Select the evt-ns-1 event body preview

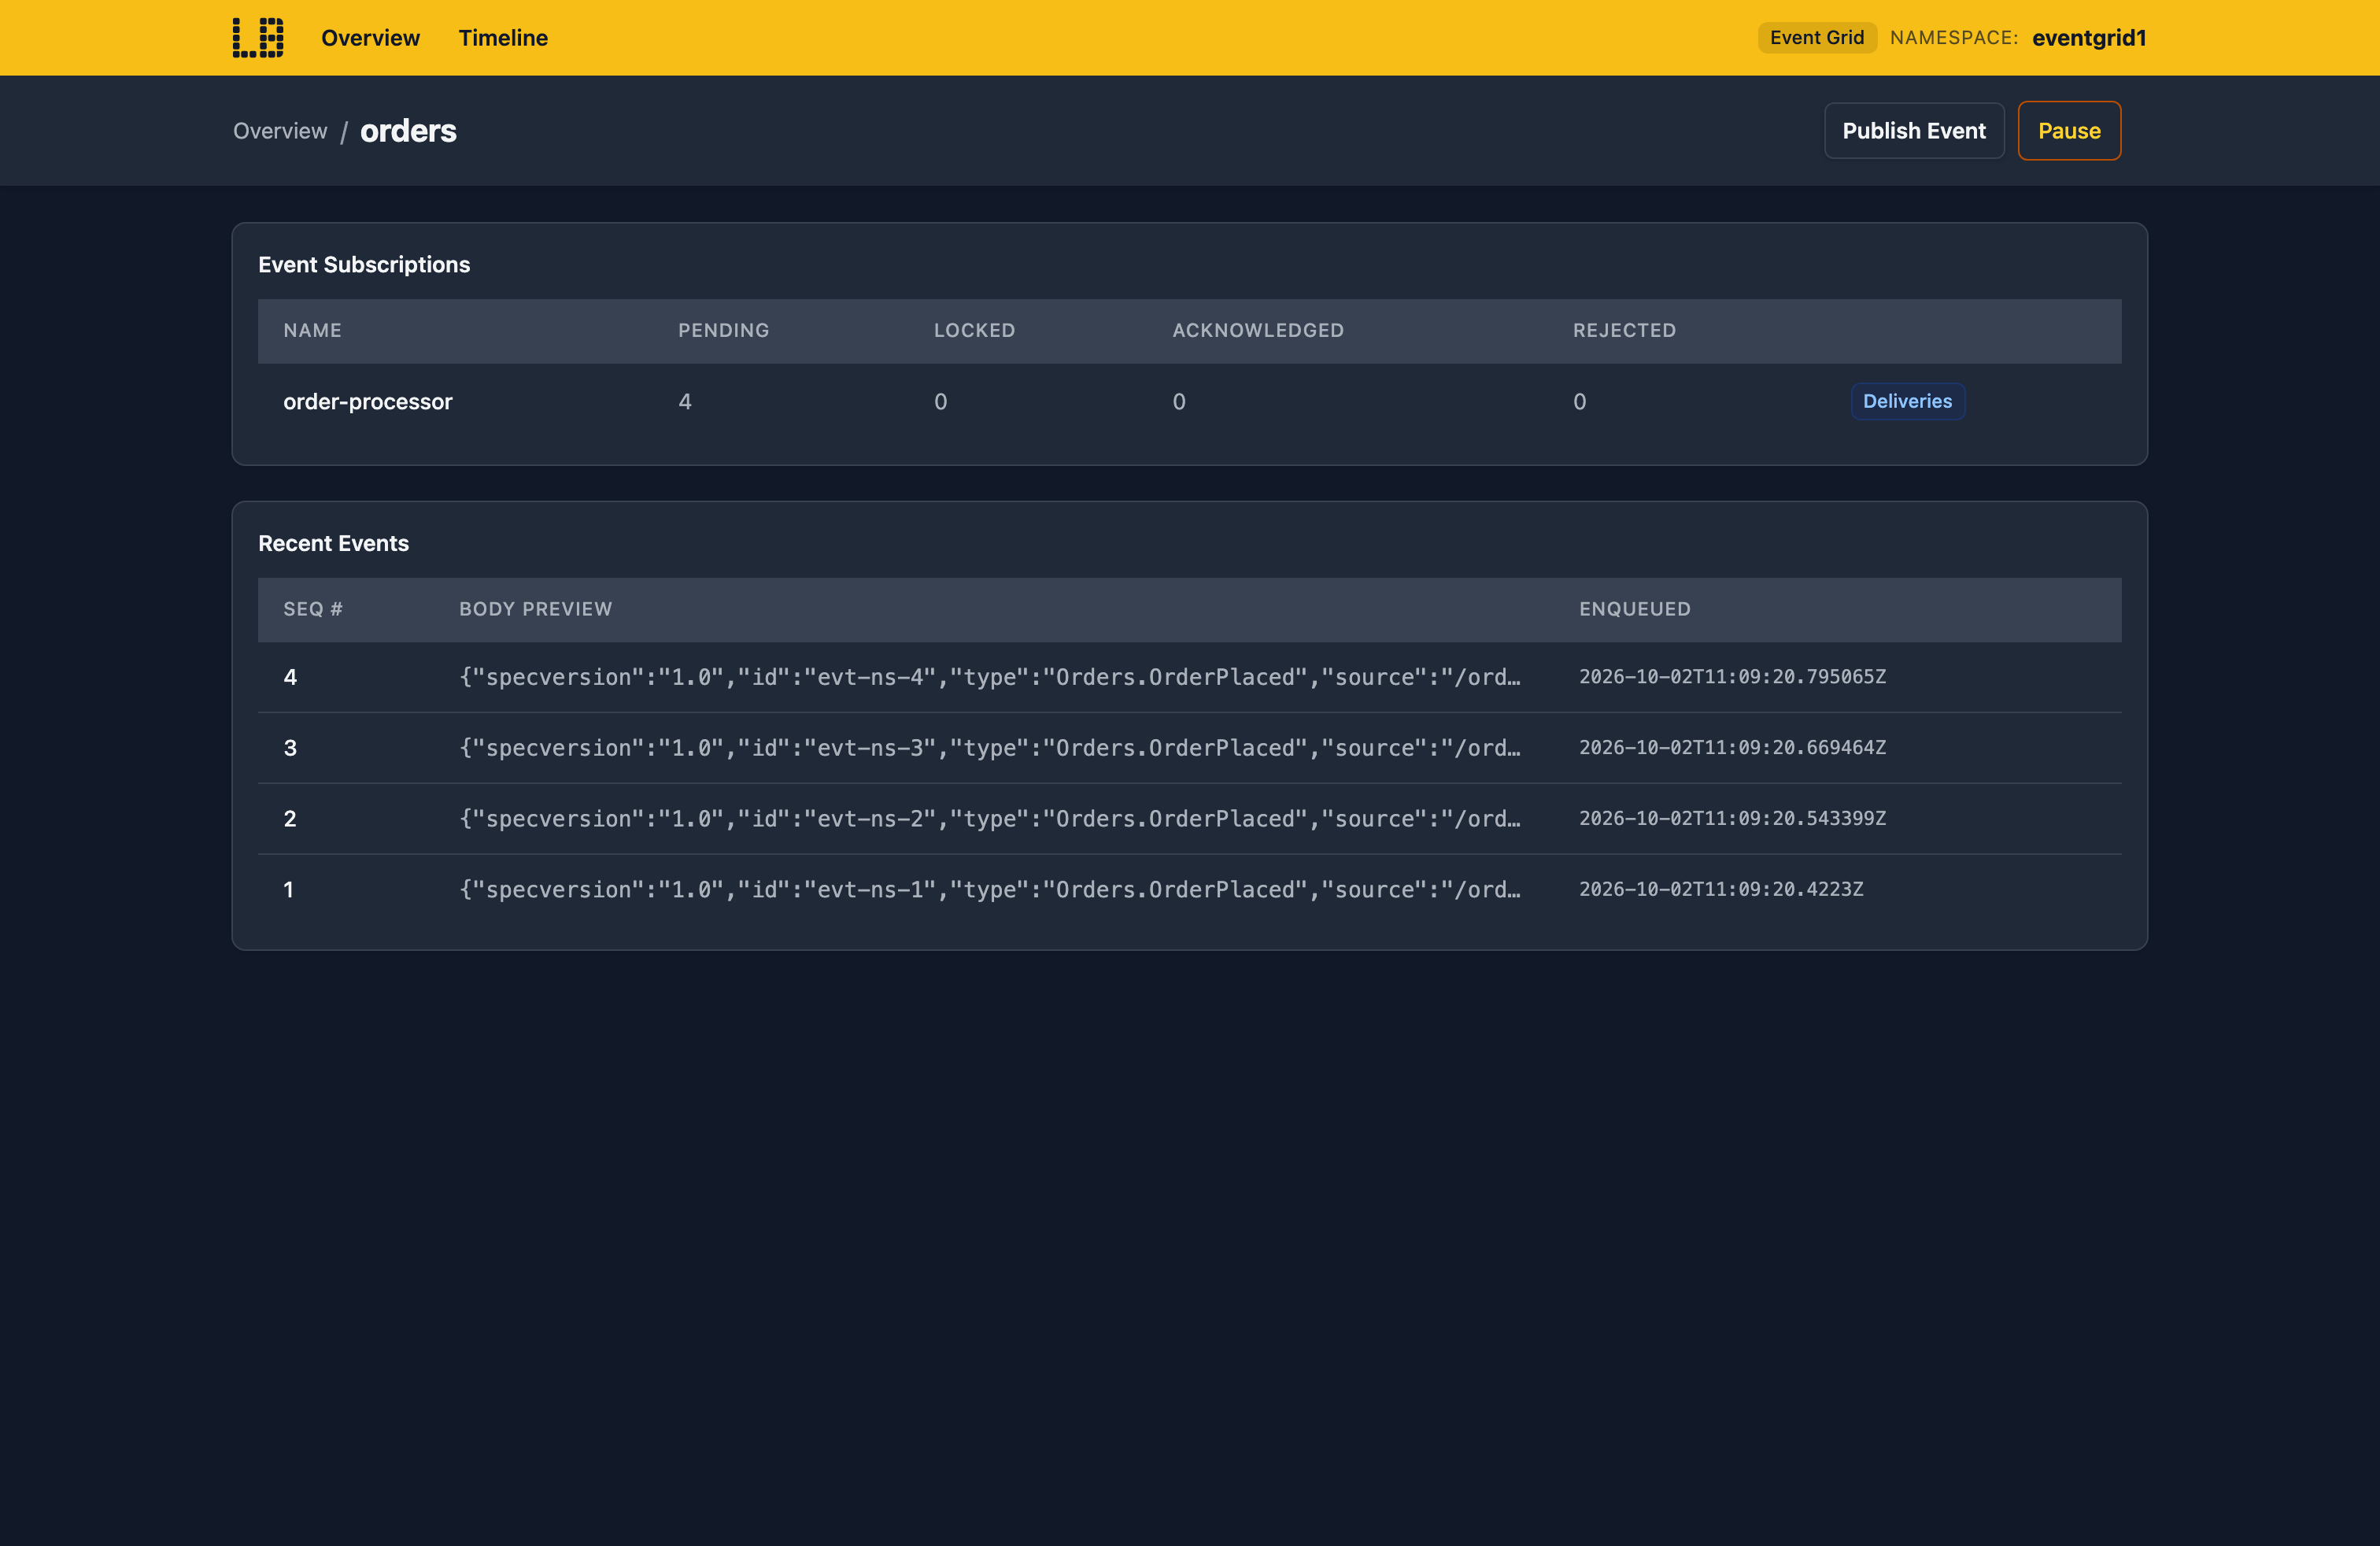pyautogui.click(x=990, y=890)
